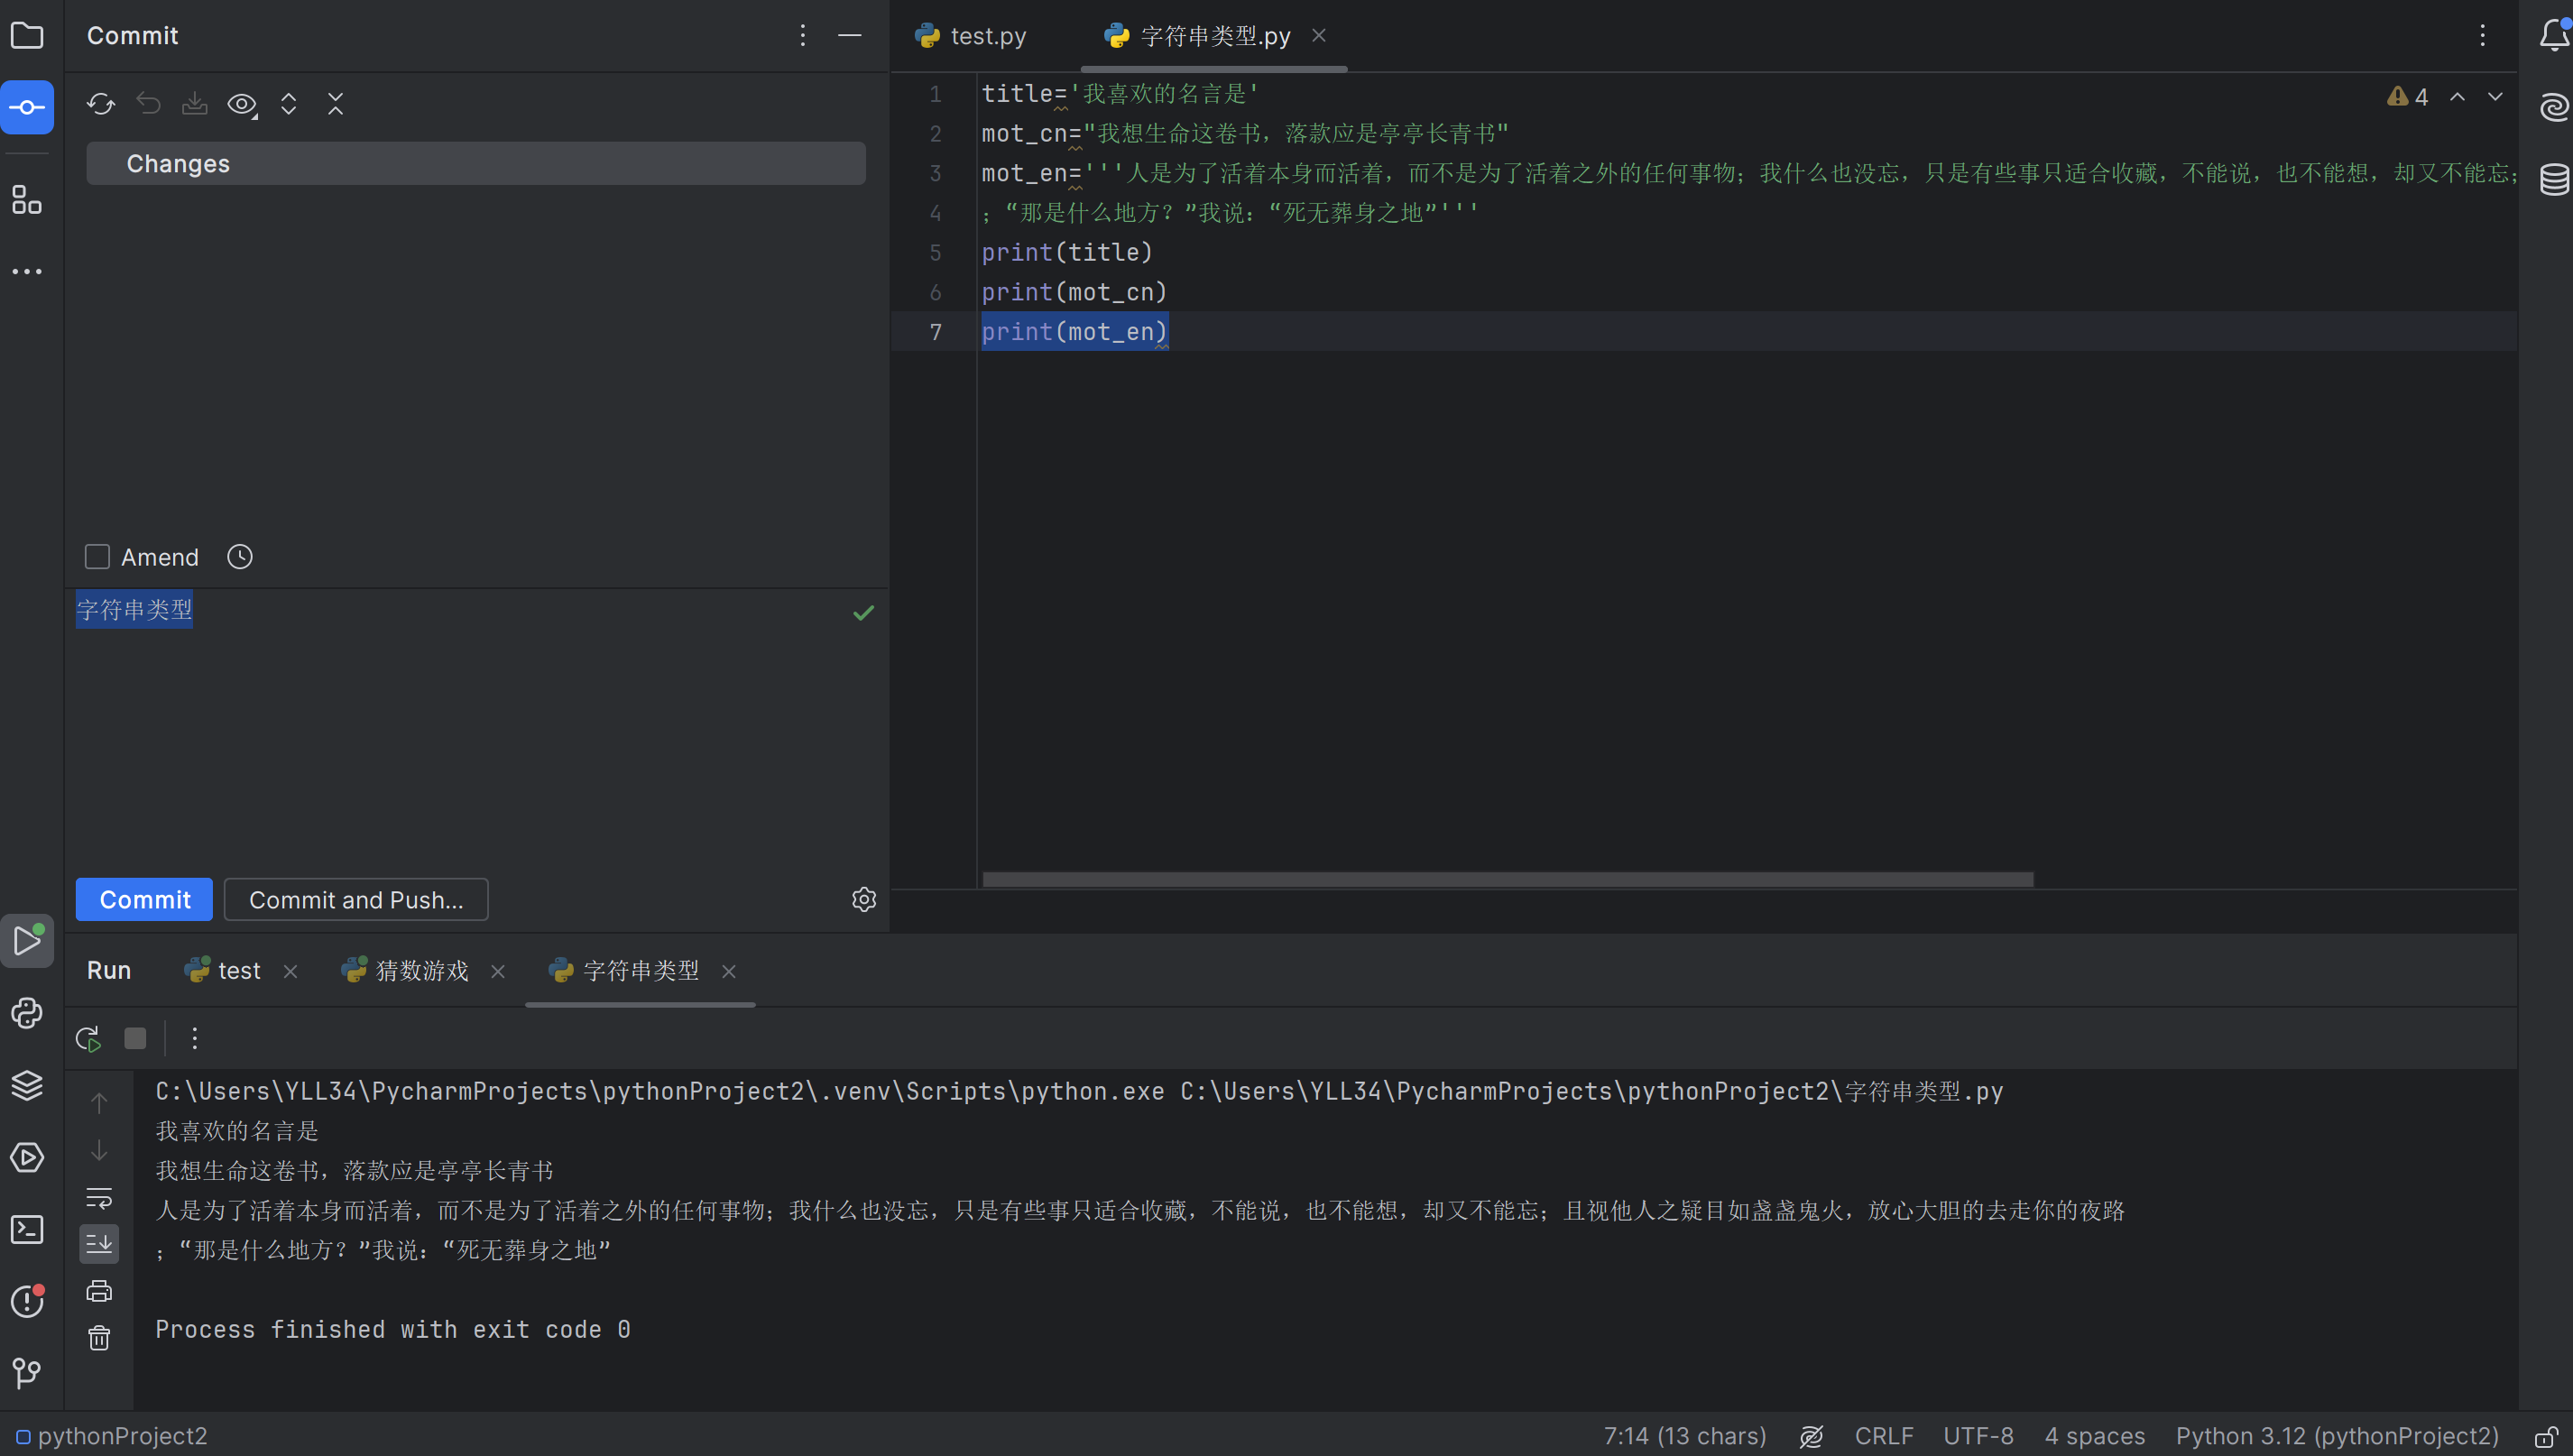Screen dimensions: 2573x1456
Task: Change CRLF line separator
Action: coord(1884,1437)
